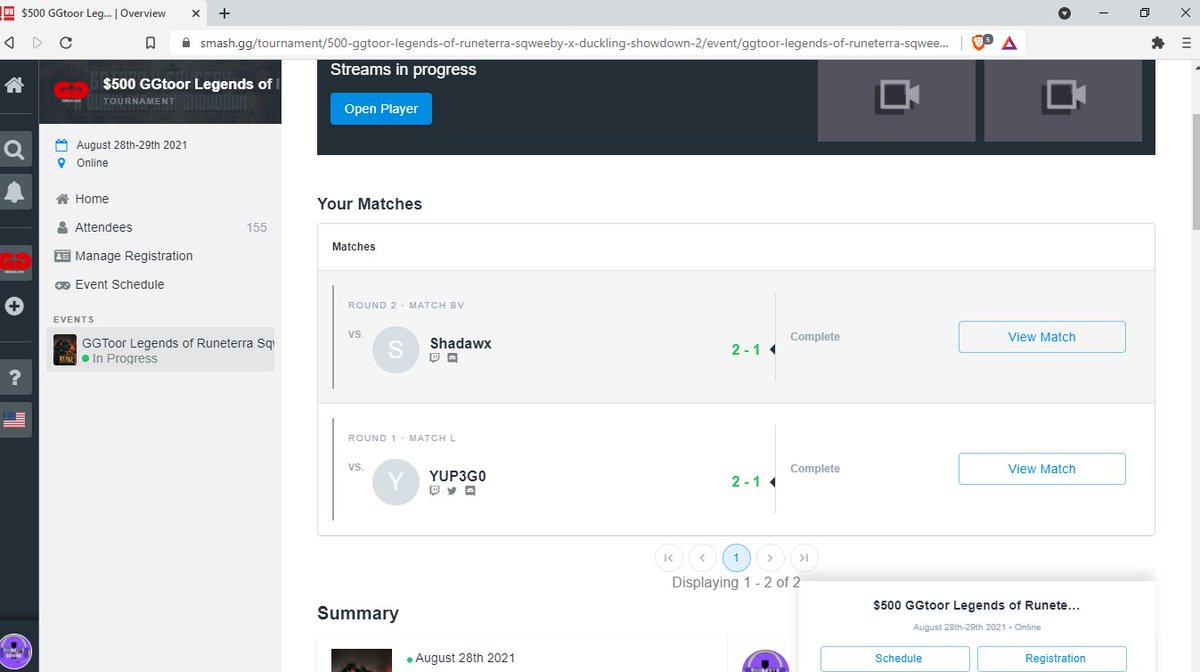View Match against Shadawx
Screen dimensions: 1200x672
pyautogui.click(x=1042, y=337)
